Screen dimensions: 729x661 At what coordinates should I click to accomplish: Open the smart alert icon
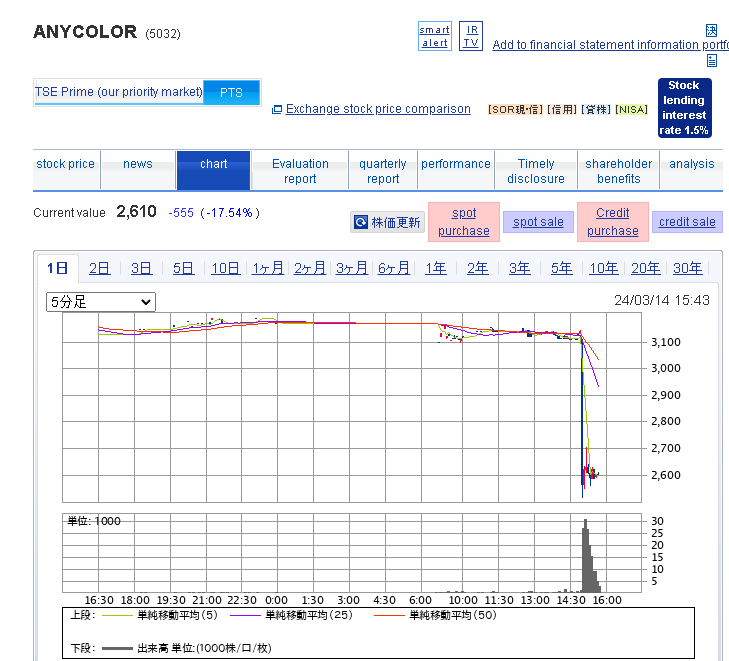click(x=435, y=36)
